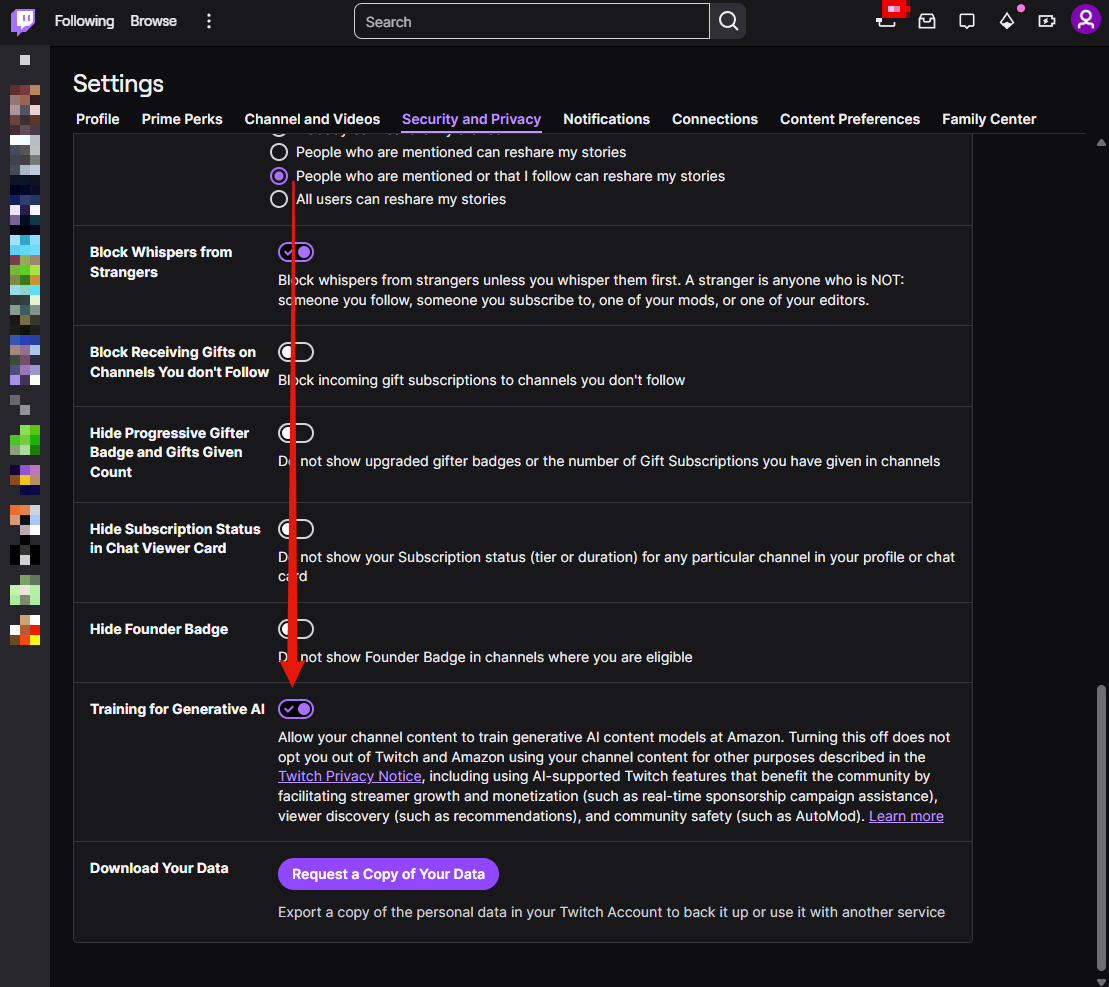Open the Notifications inbox icon
This screenshot has height=987, width=1109.
tap(927, 21)
